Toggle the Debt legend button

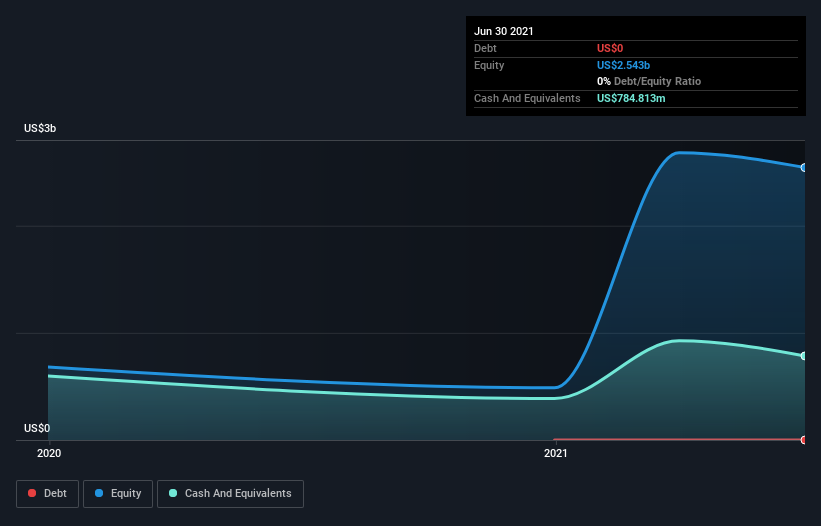coord(47,494)
